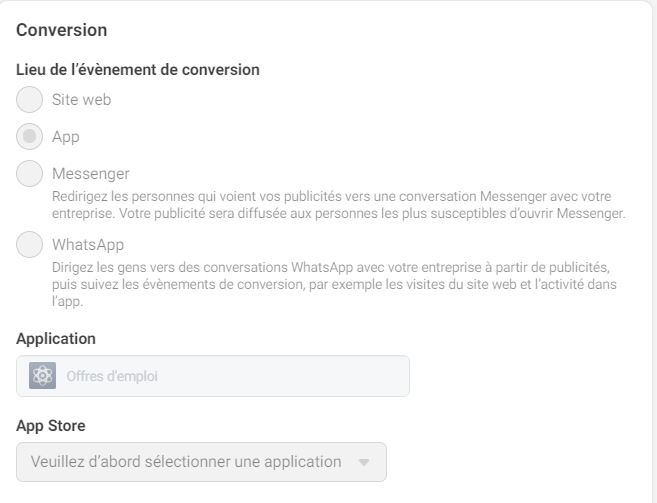Viewport: 657px width, 503px height.
Task: Click the Lieu de l'évènement de conversion heading
Action: (x=138, y=70)
